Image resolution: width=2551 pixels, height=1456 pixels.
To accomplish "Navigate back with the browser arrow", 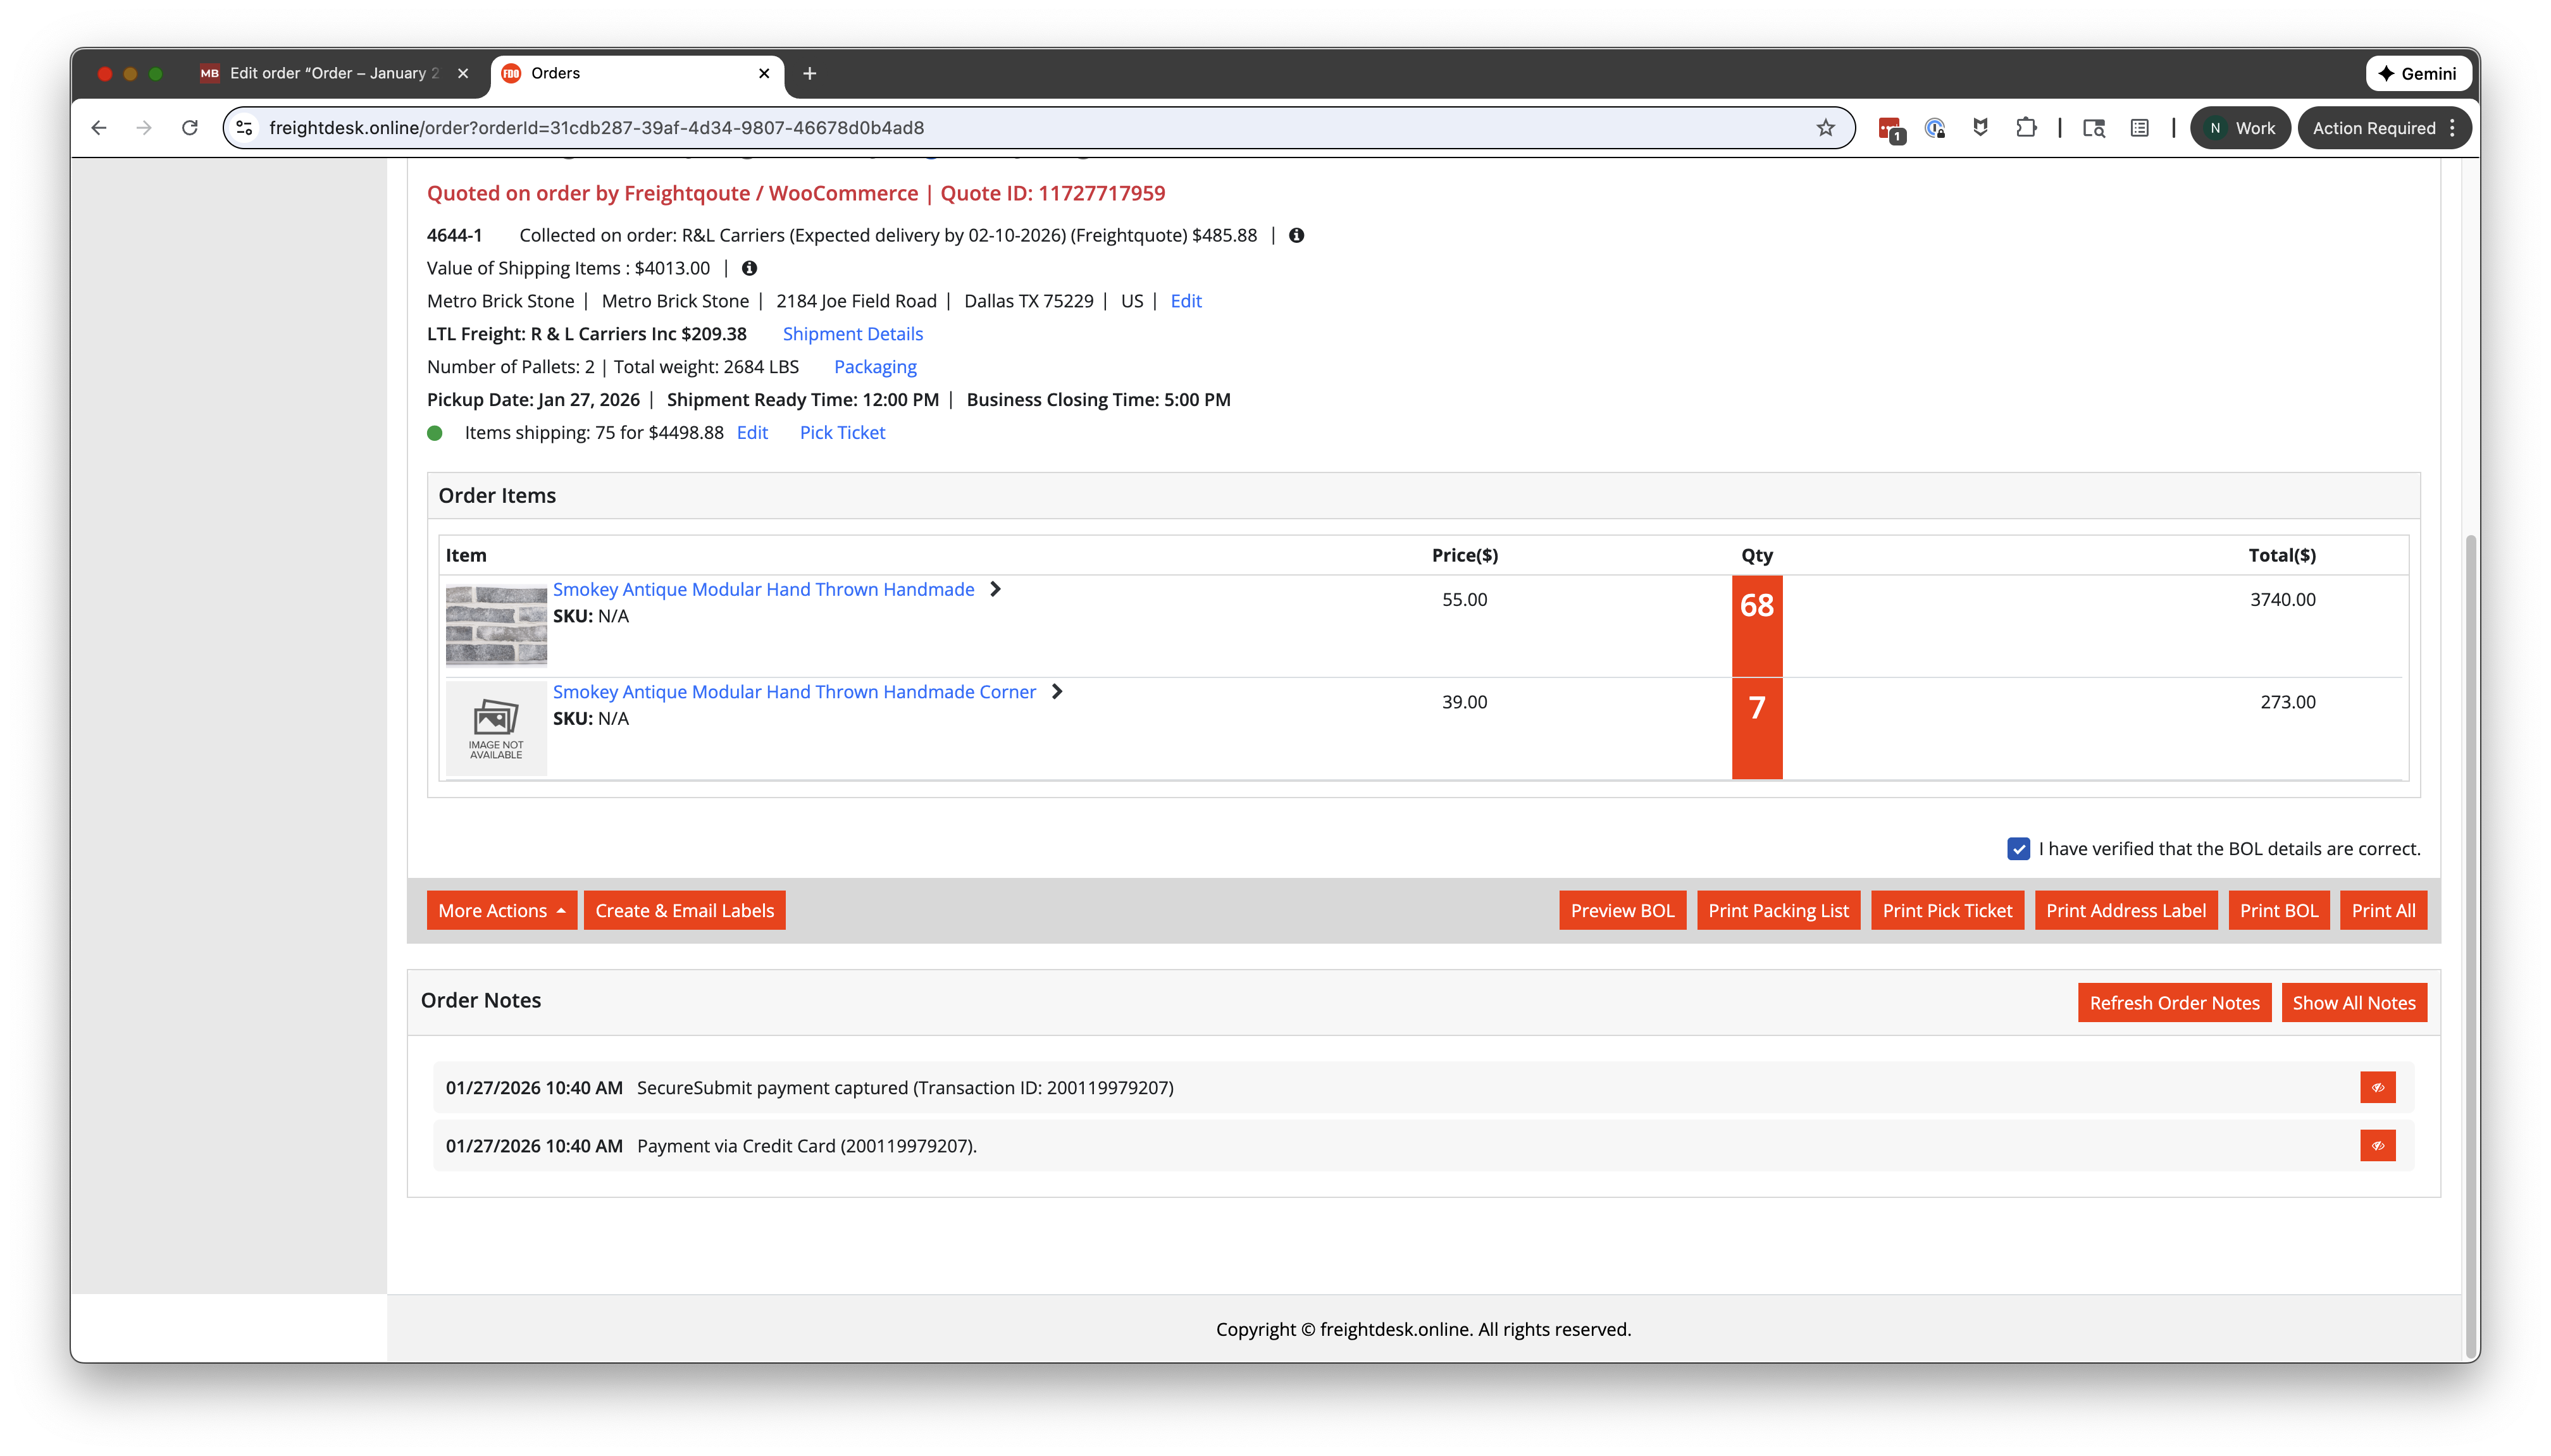I will pyautogui.click(x=98, y=128).
